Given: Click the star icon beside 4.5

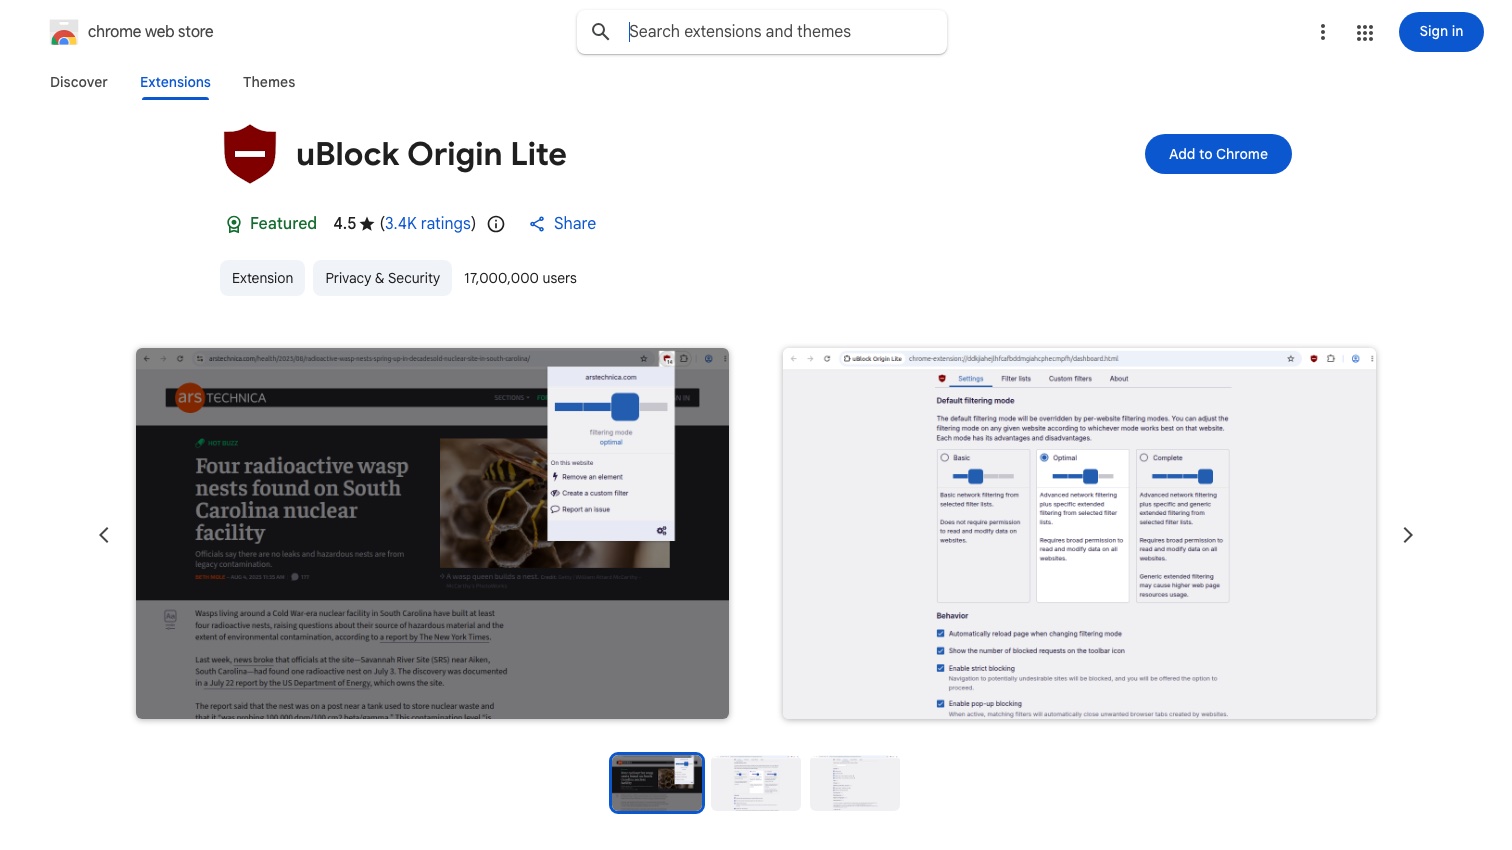Looking at the screenshot, I should pyautogui.click(x=367, y=224).
